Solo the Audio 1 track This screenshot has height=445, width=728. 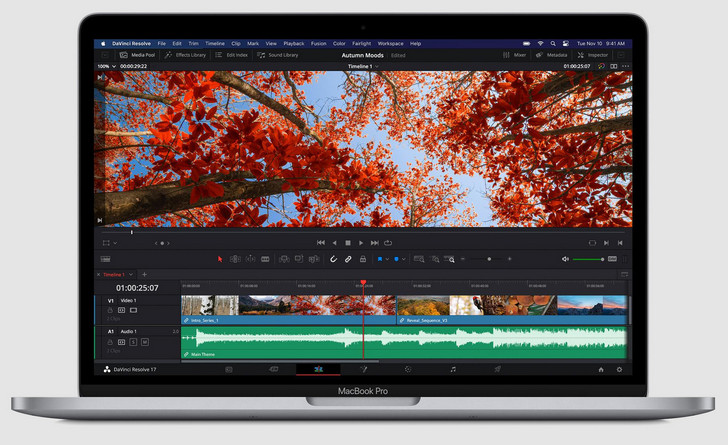click(x=133, y=342)
